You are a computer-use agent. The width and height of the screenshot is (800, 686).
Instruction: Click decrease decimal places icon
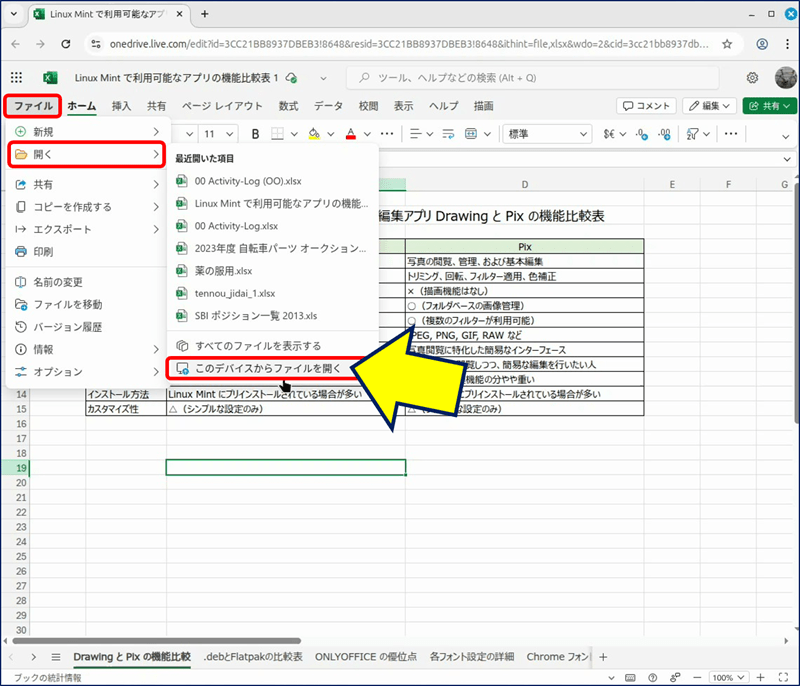[x=642, y=134]
